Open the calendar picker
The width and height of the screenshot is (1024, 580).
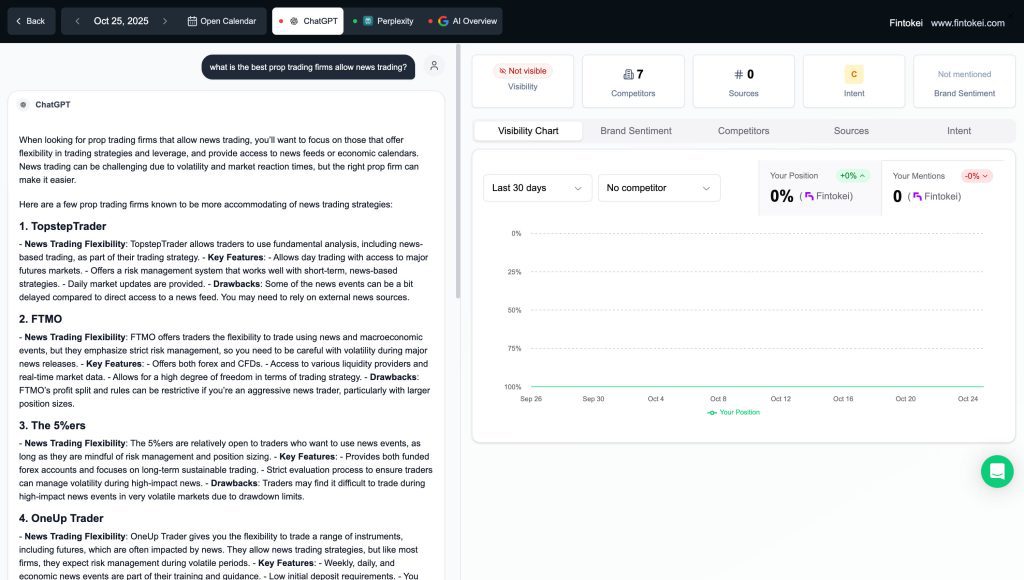point(221,21)
